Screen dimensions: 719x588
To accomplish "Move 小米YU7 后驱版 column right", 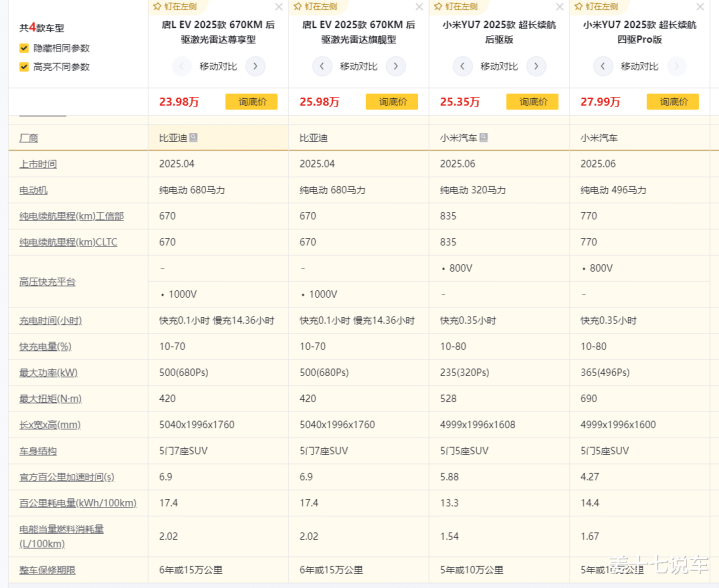I will (536, 67).
